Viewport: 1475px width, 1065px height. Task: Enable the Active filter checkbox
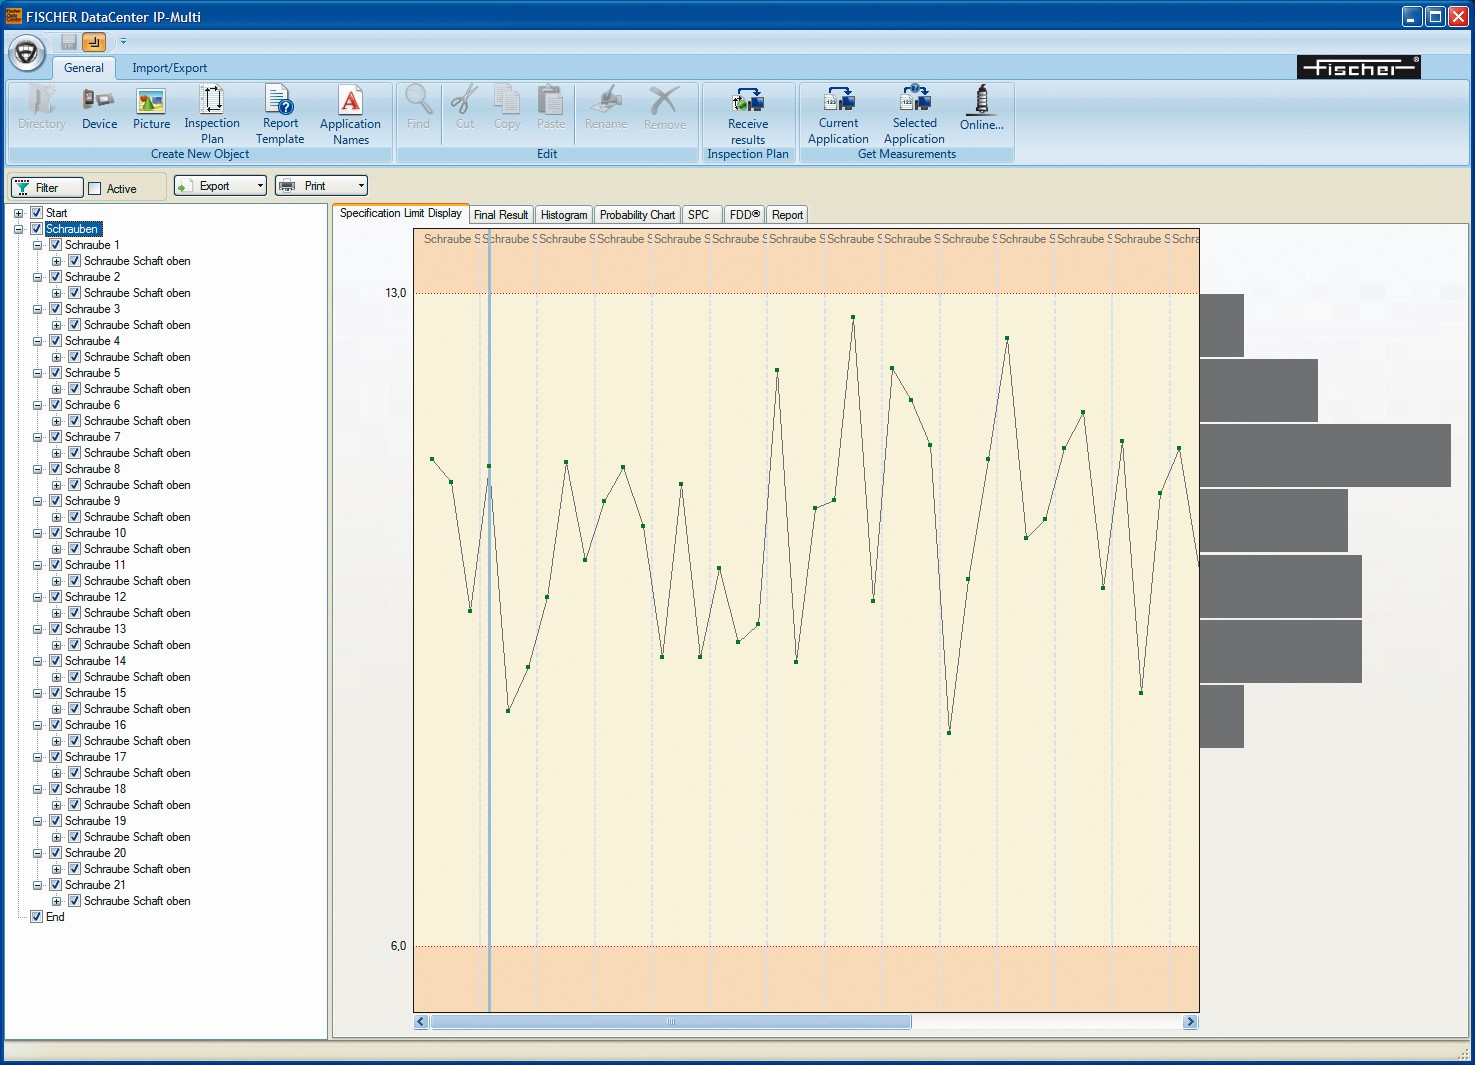click(95, 188)
